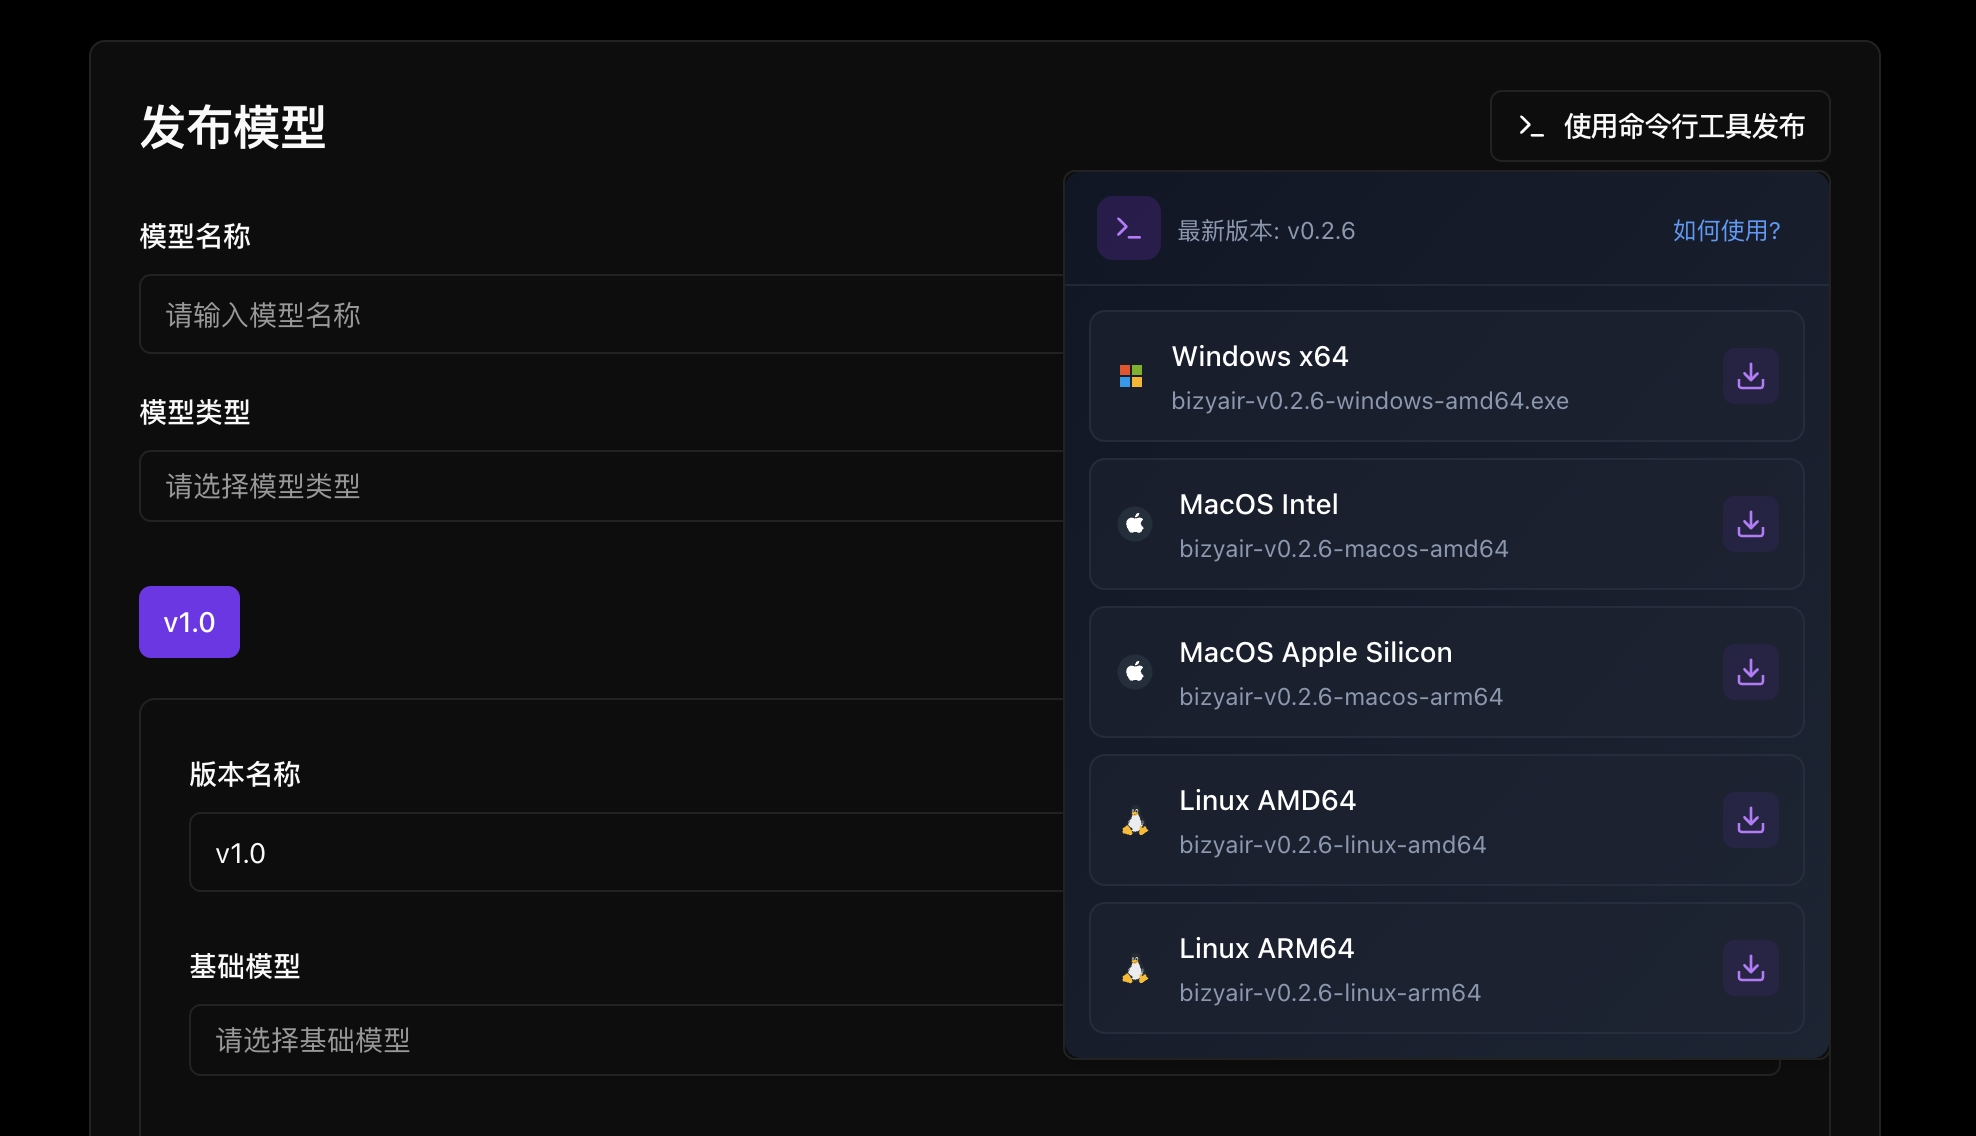Download the Linux AMD64 package

pos(1750,820)
